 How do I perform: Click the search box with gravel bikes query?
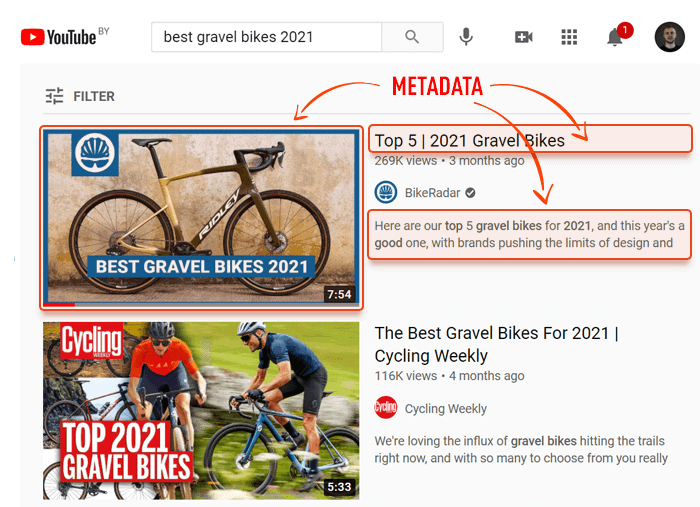point(267,37)
